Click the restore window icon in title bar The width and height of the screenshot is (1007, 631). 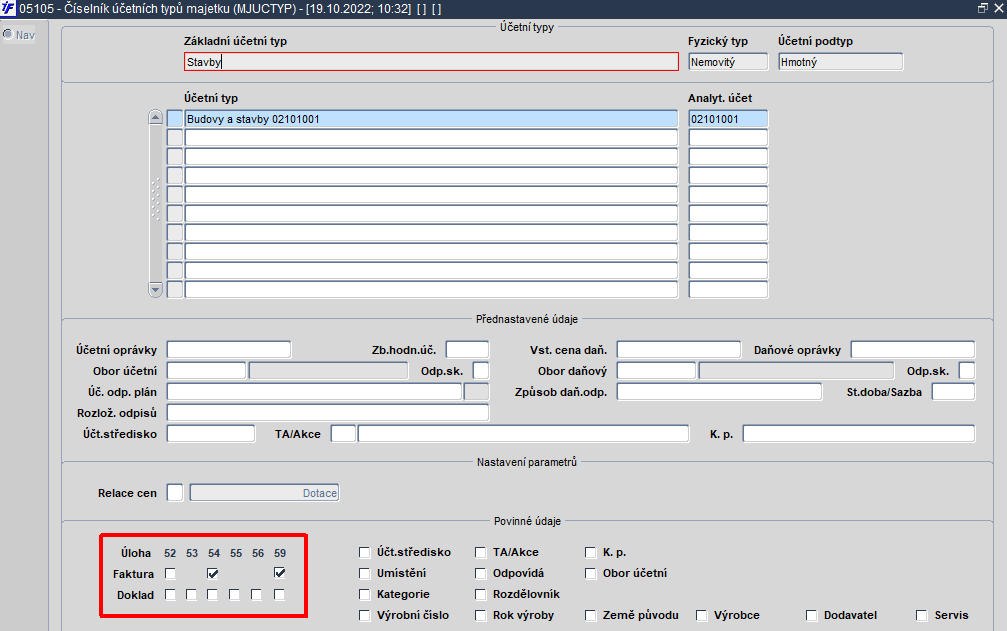point(983,8)
